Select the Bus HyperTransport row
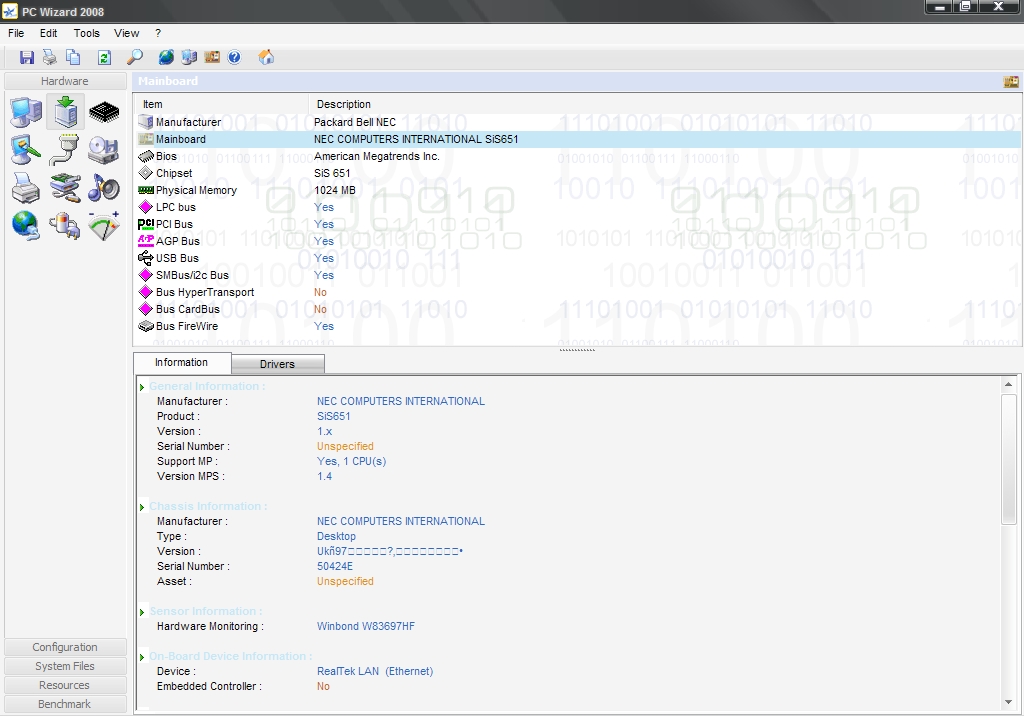 click(578, 292)
